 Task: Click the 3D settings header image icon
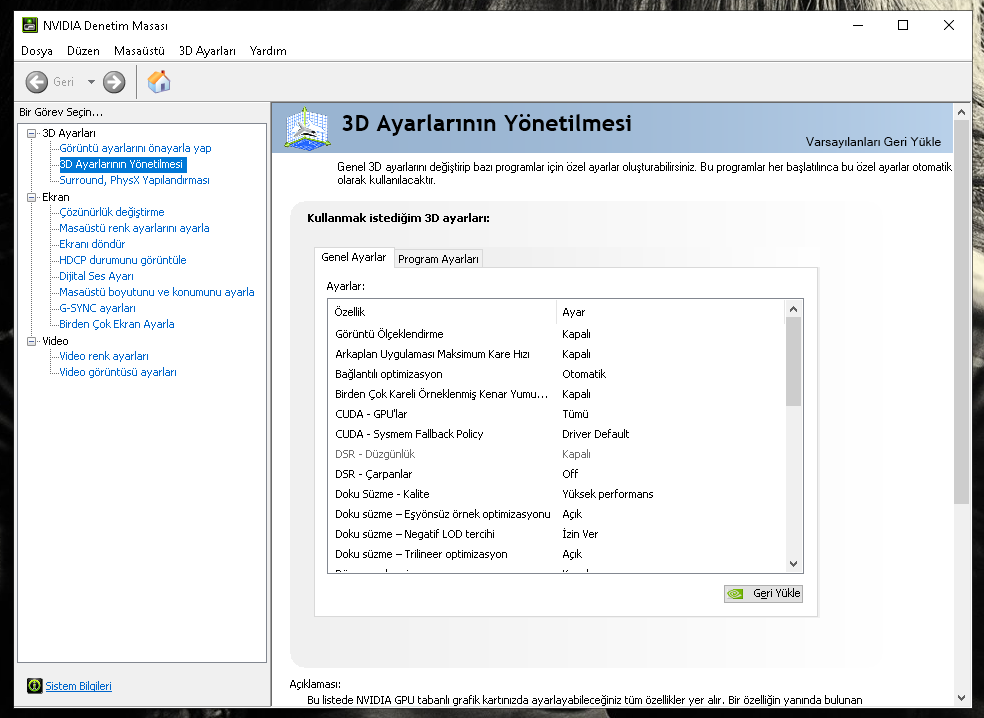pyautogui.click(x=307, y=128)
